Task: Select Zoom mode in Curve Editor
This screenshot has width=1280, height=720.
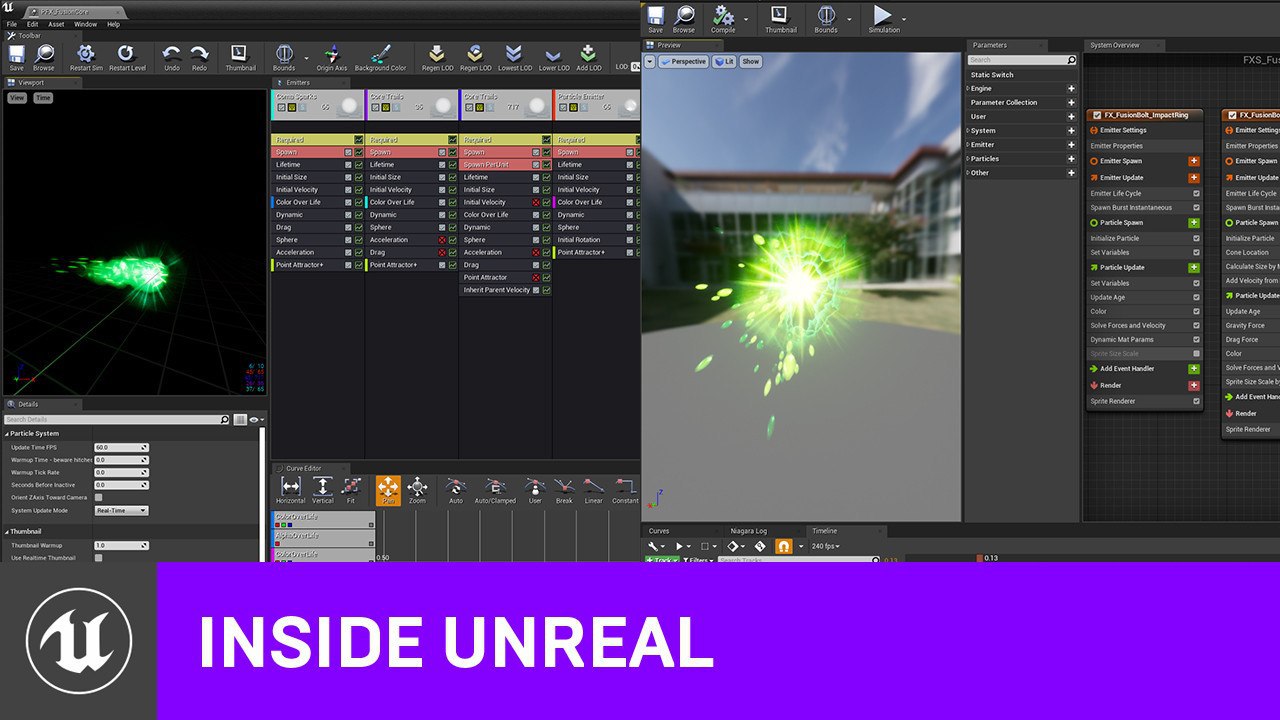Action: (417, 490)
